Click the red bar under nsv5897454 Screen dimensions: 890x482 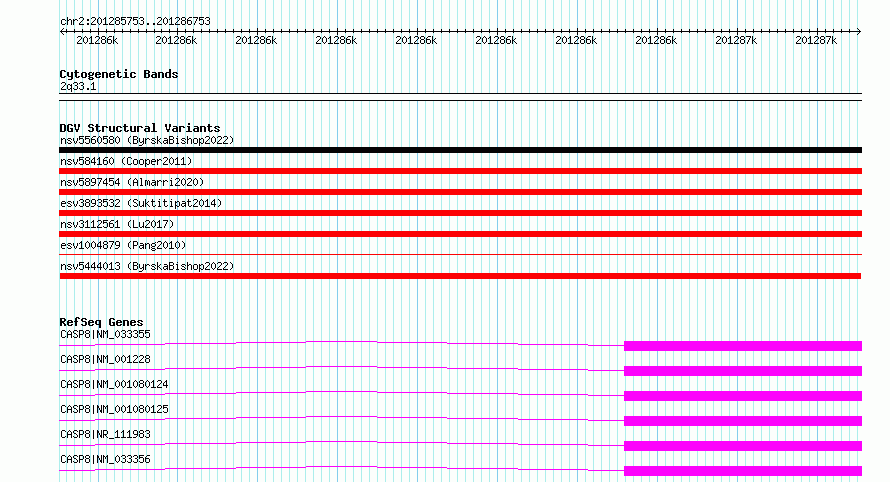click(460, 192)
